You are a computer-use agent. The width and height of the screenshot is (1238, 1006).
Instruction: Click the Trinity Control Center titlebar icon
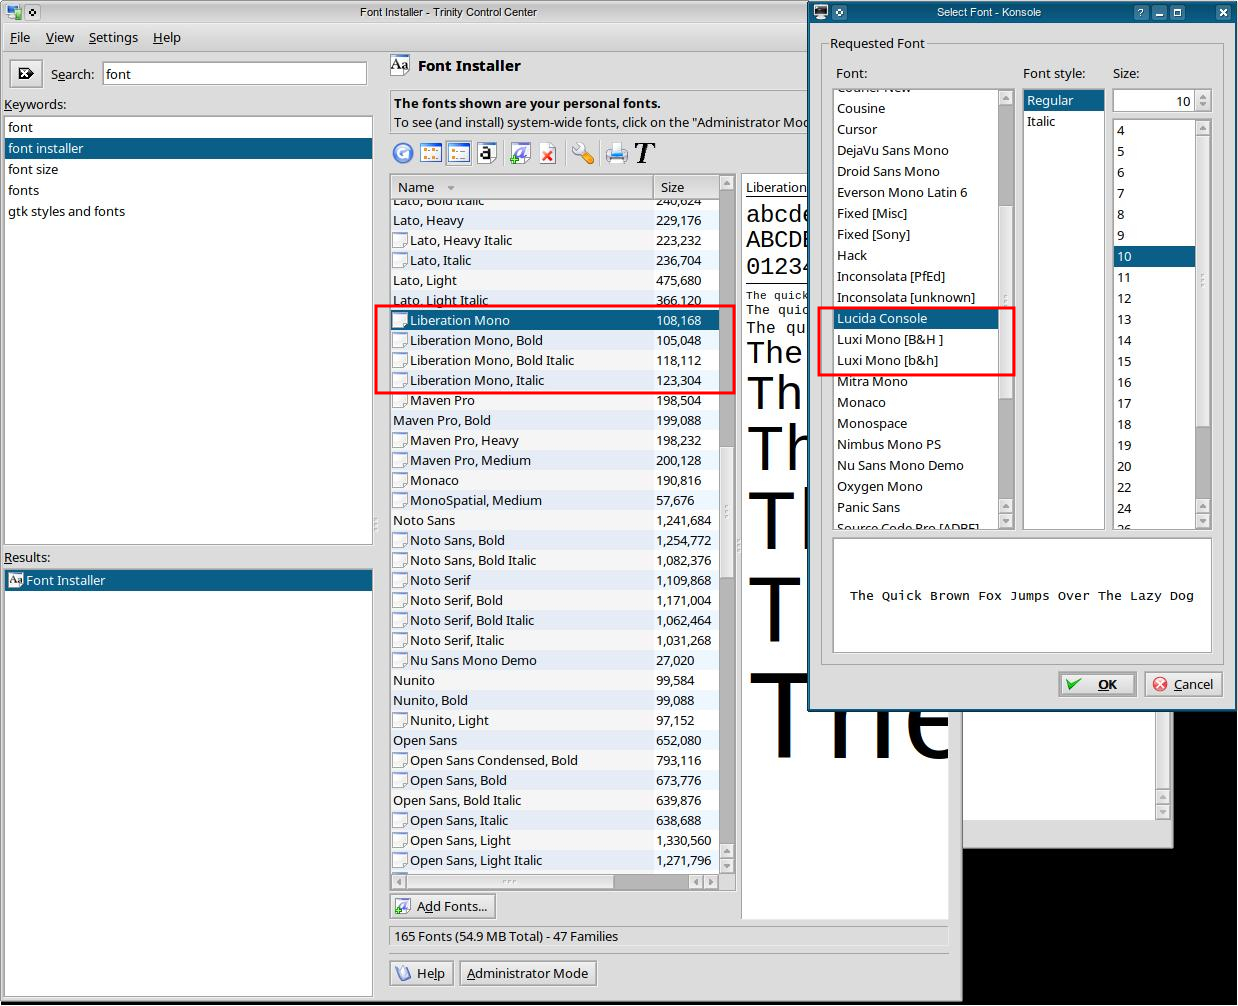[x=13, y=12]
